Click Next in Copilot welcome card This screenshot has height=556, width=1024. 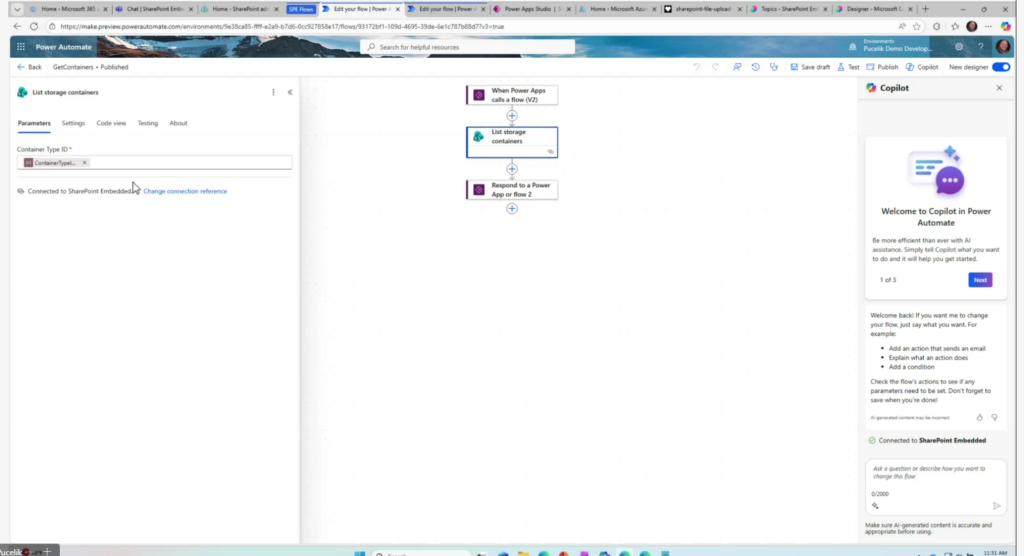tap(980, 280)
